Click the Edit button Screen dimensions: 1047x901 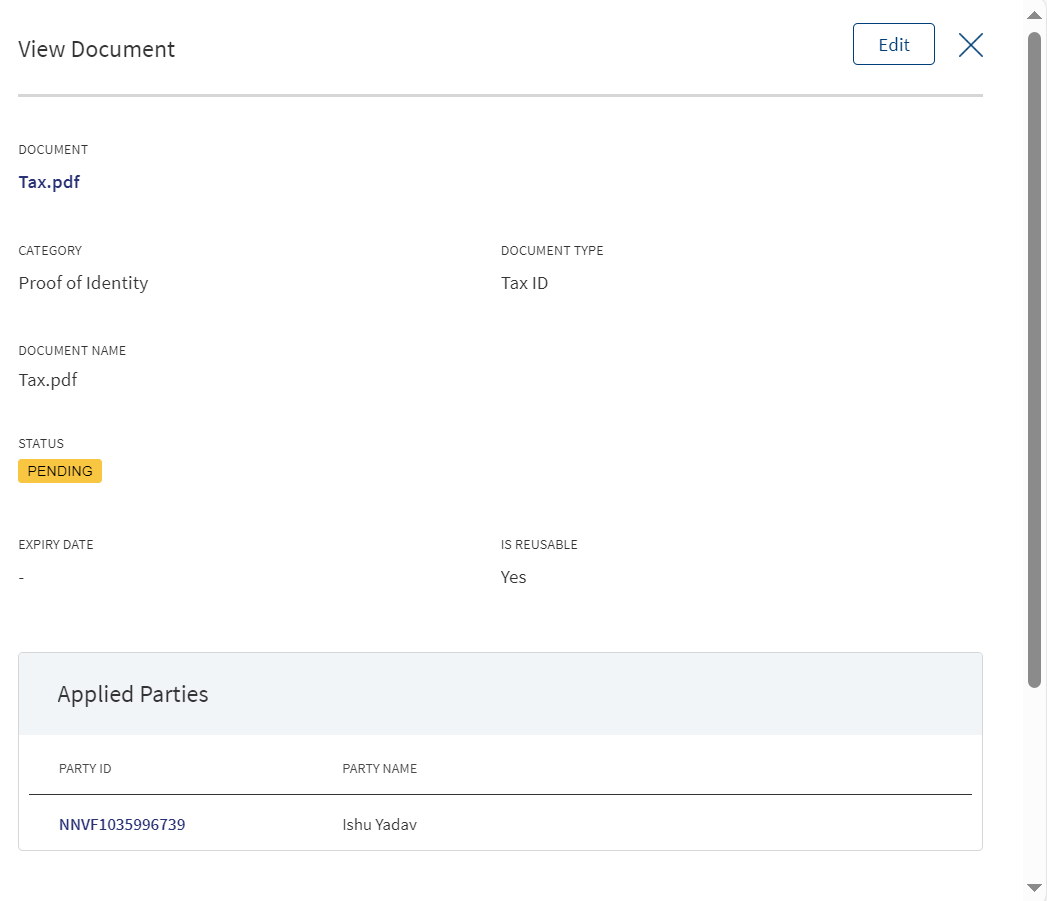[x=893, y=44]
